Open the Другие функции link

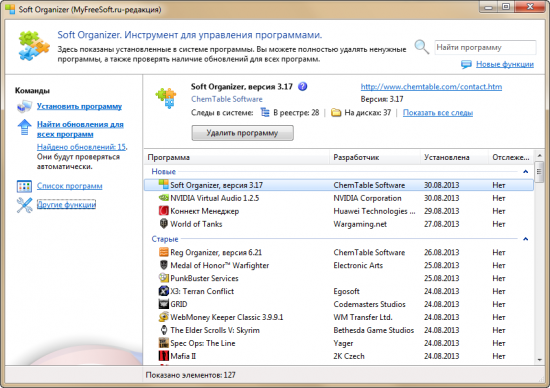coord(66,205)
